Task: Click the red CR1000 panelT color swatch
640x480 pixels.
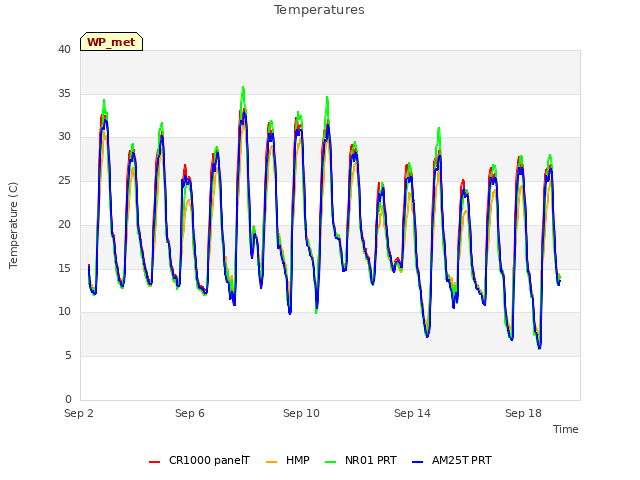Action: (x=154, y=462)
